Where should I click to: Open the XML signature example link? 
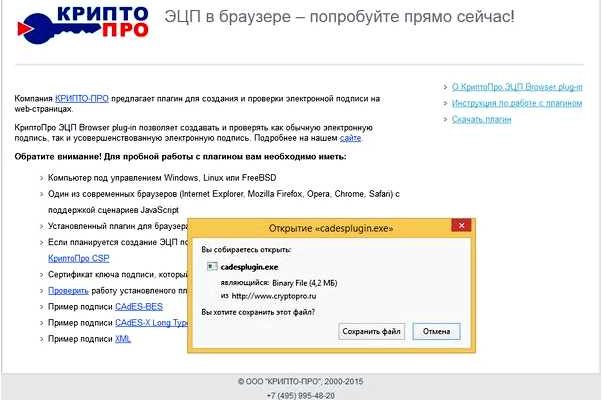[123, 339]
